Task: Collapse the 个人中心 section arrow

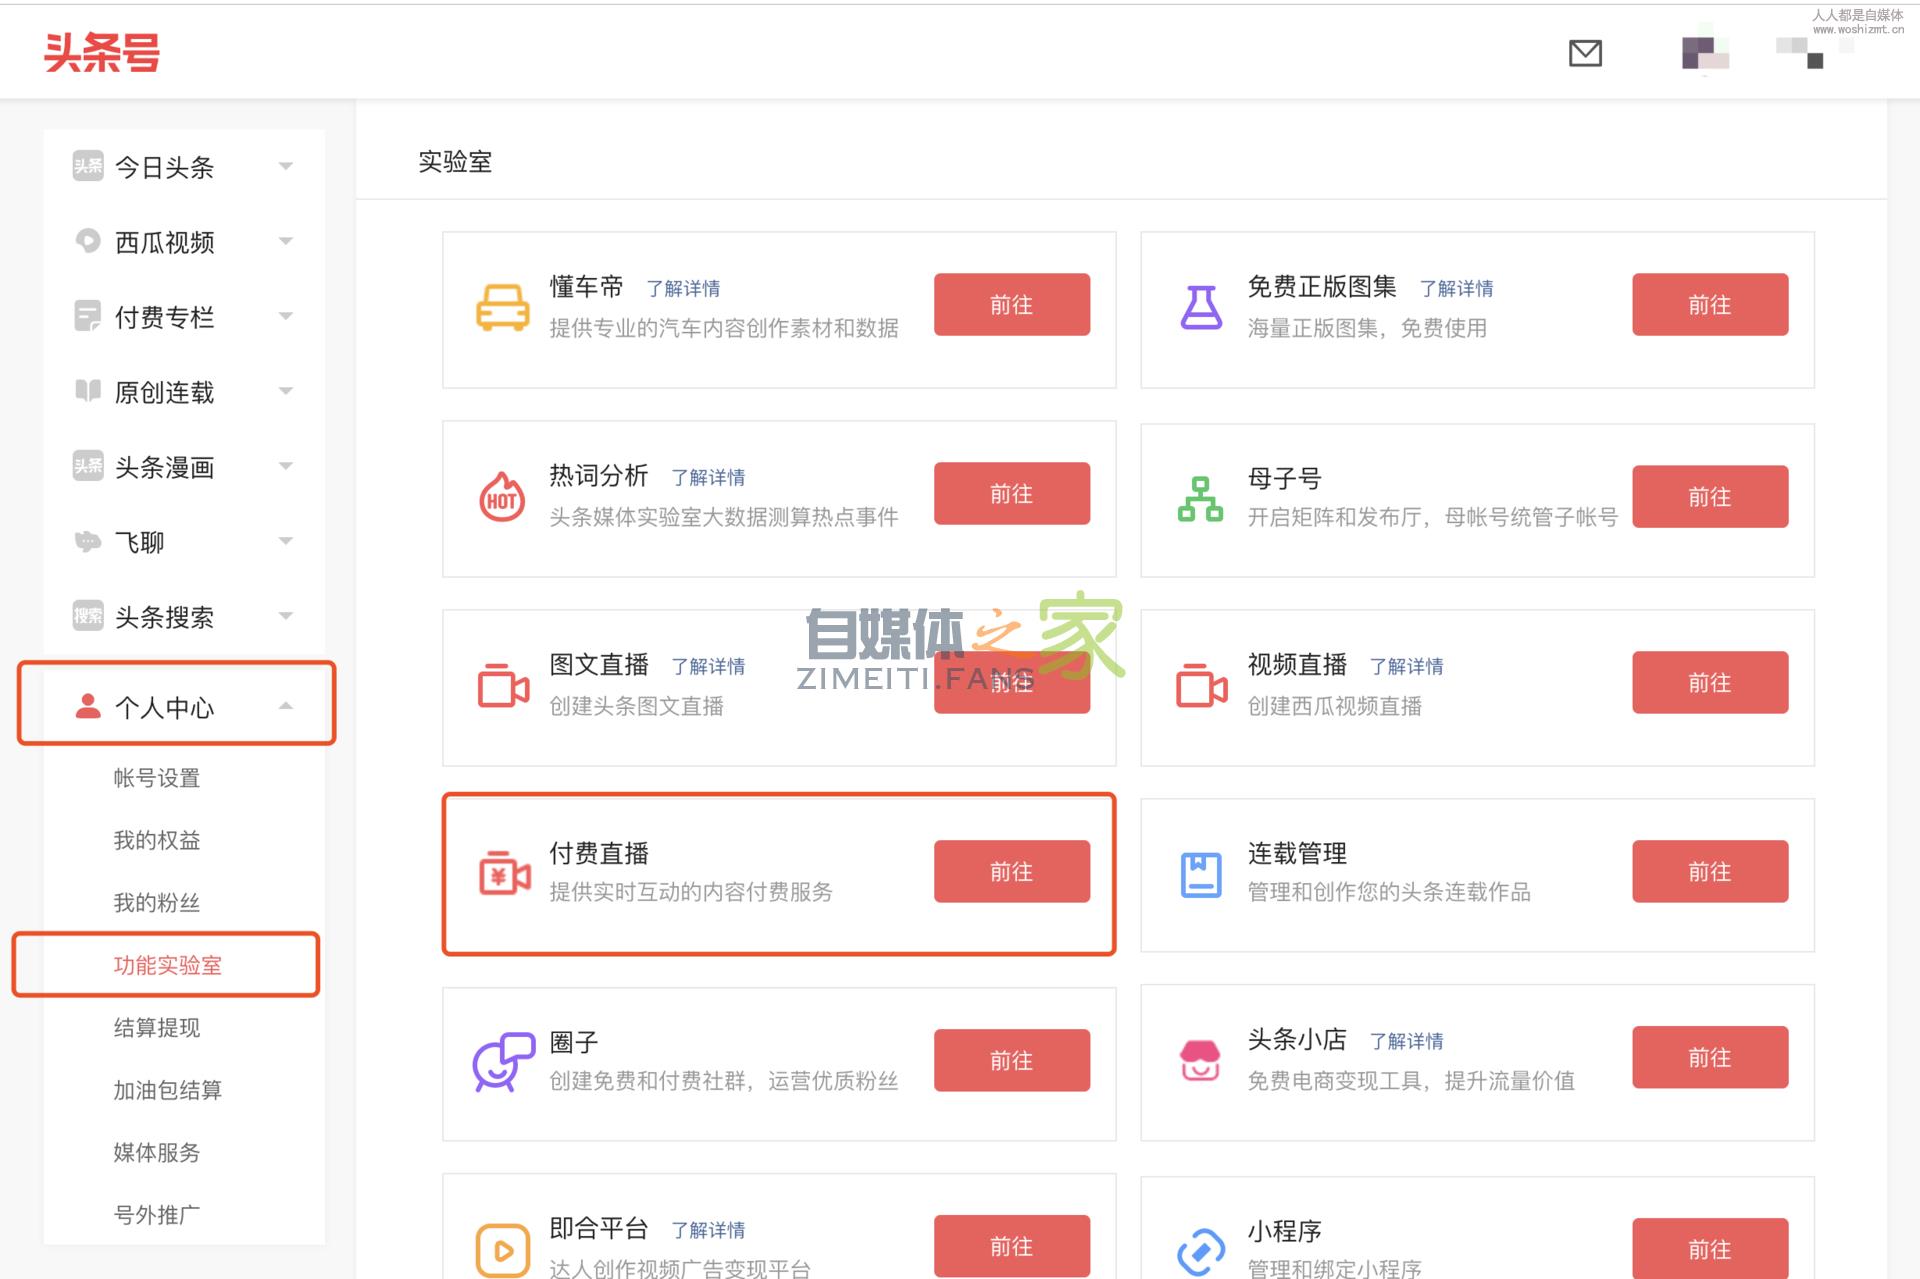Action: pos(286,706)
